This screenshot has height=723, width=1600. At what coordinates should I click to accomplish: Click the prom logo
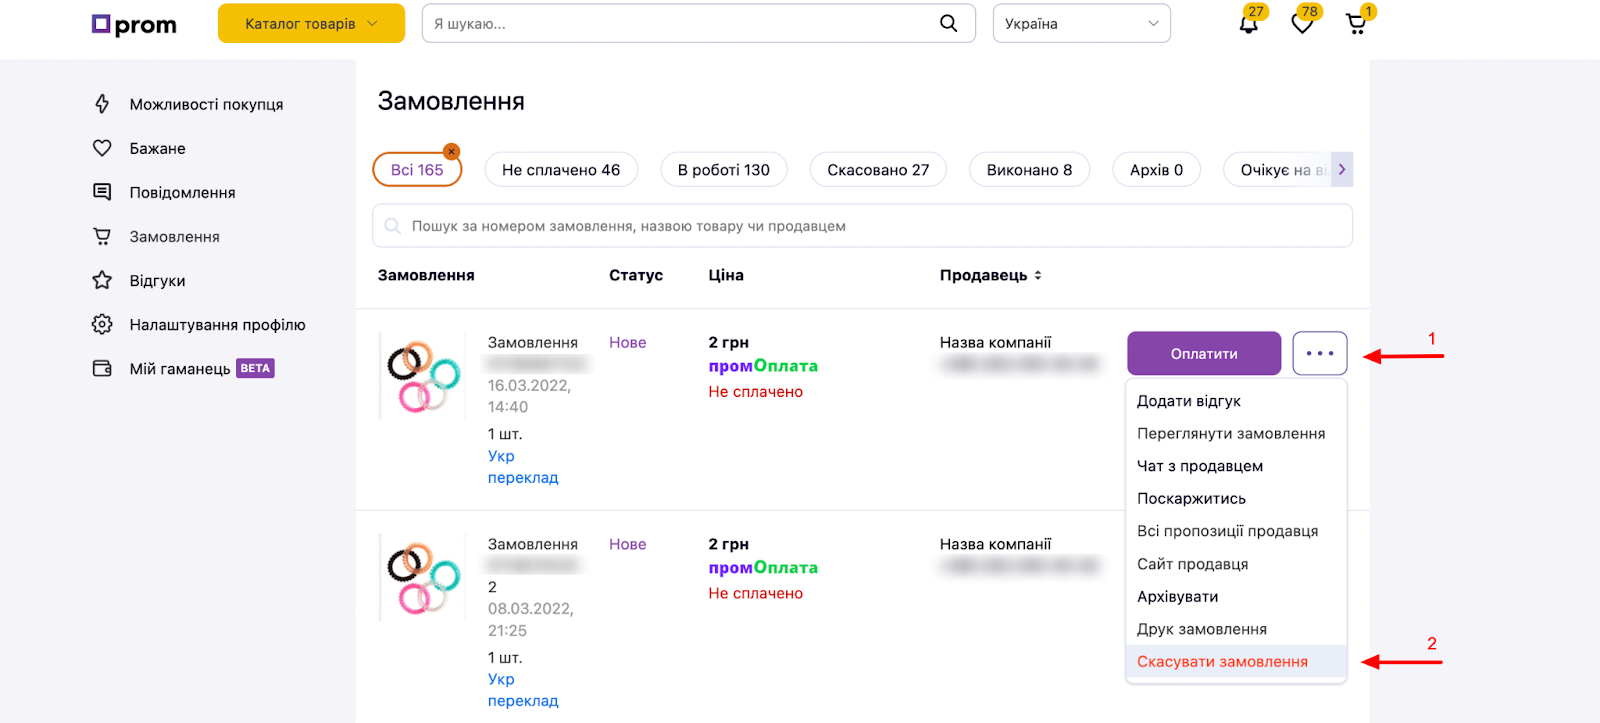tap(134, 24)
